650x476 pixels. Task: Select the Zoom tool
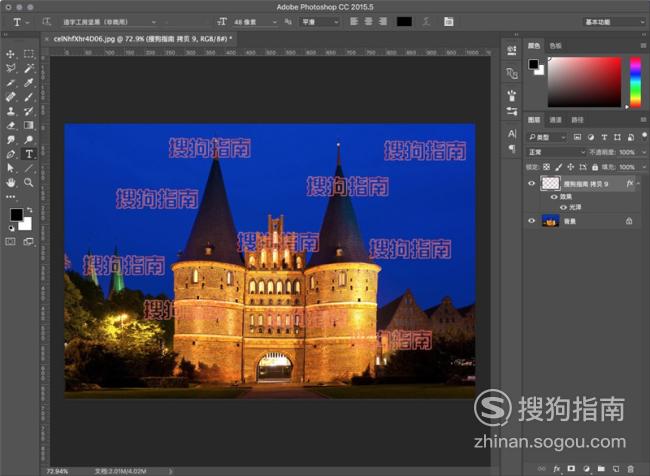(x=29, y=182)
